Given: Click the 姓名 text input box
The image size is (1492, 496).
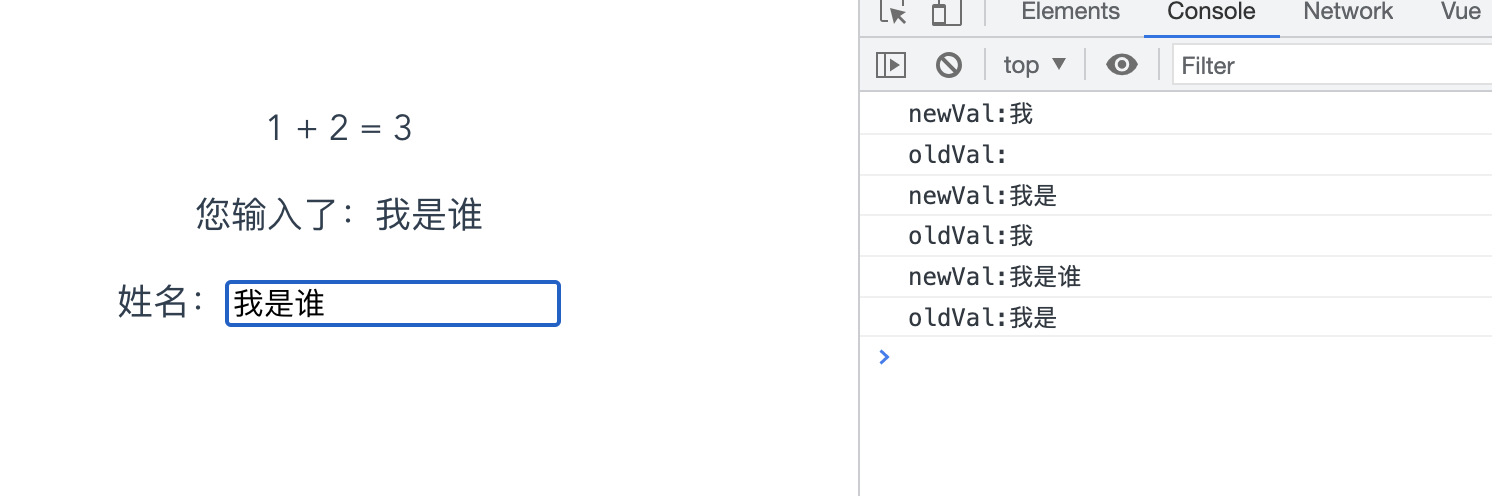Looking at the screenshot, I should pyautogui.click(x=393, y=303).
